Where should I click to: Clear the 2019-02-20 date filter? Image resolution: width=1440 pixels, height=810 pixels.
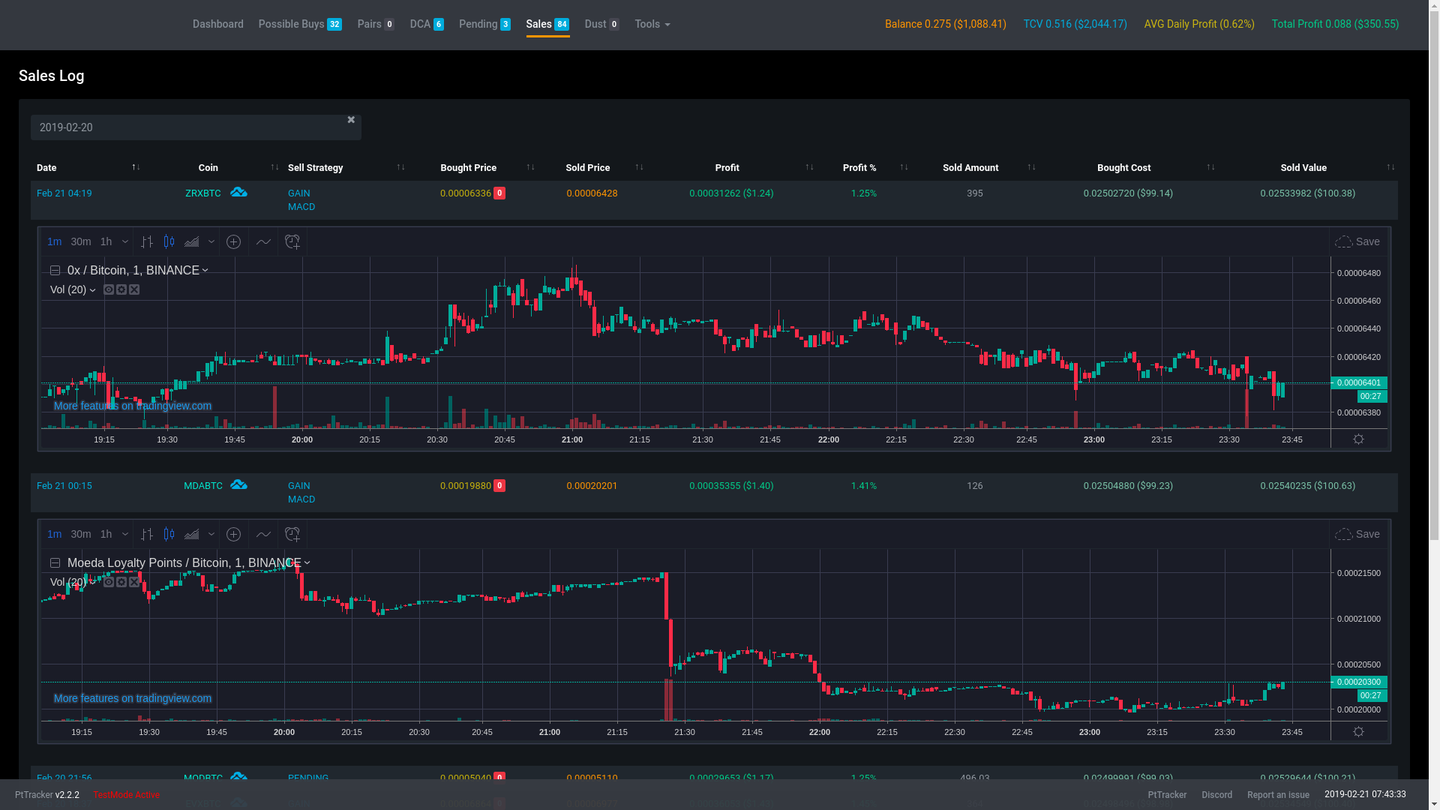351,119
